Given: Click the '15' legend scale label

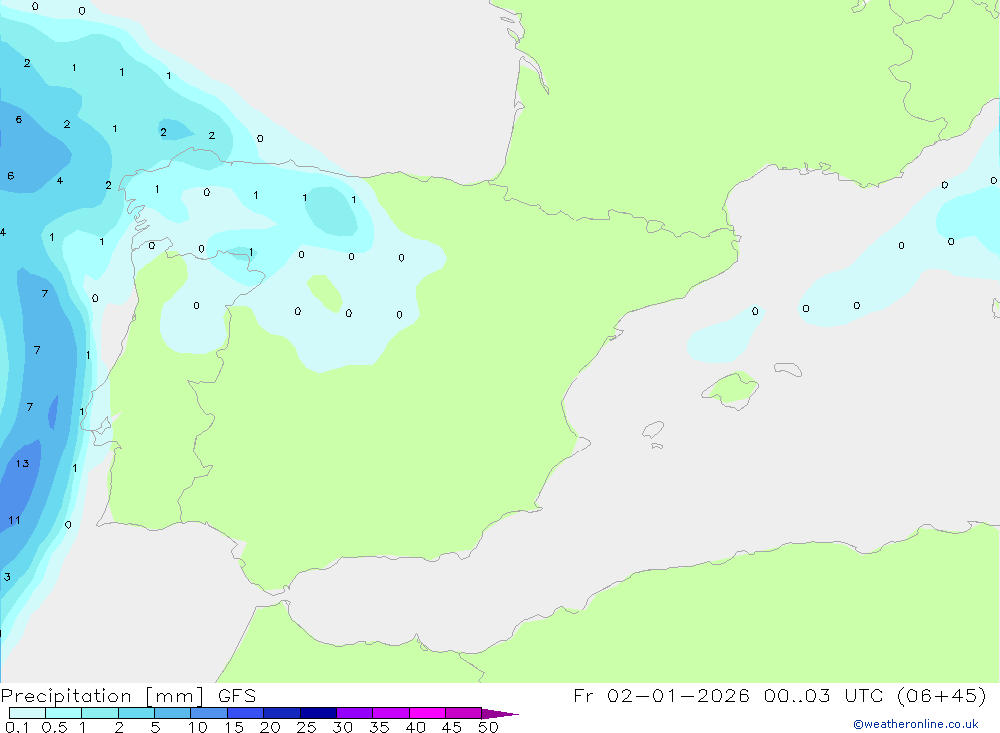Looking at the screenshot, I should click(x=234, y=727).
